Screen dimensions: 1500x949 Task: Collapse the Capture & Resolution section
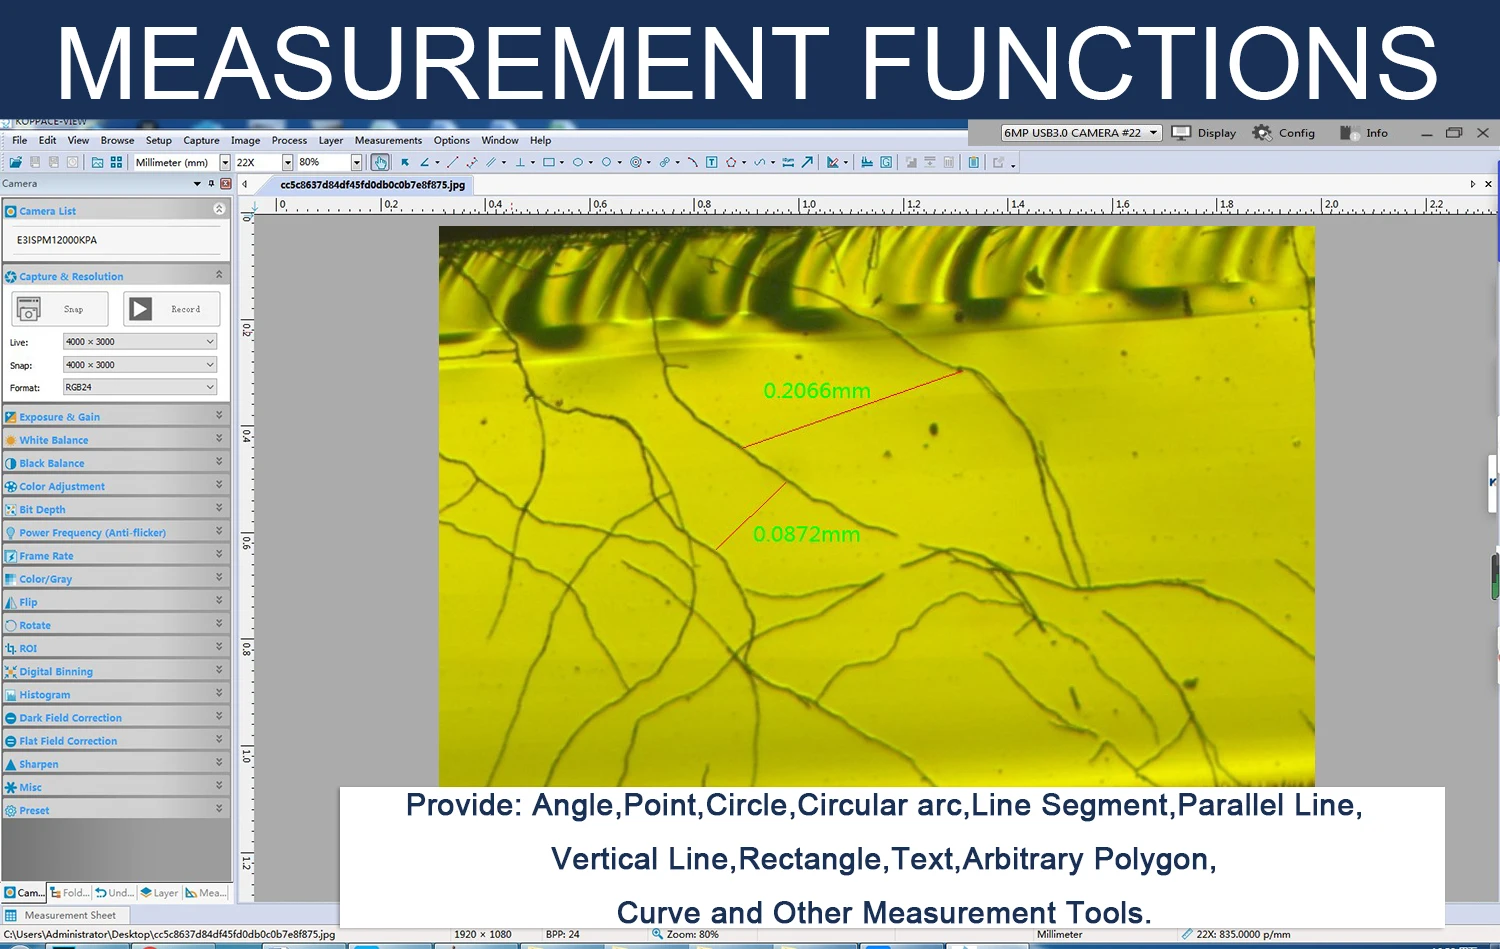coord(219,274)
